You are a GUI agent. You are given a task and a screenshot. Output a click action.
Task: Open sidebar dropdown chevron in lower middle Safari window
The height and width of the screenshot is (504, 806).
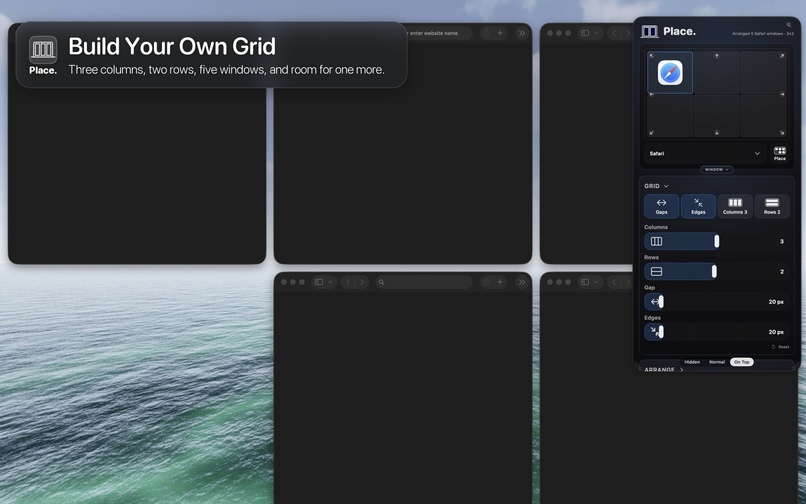[330, 282]
